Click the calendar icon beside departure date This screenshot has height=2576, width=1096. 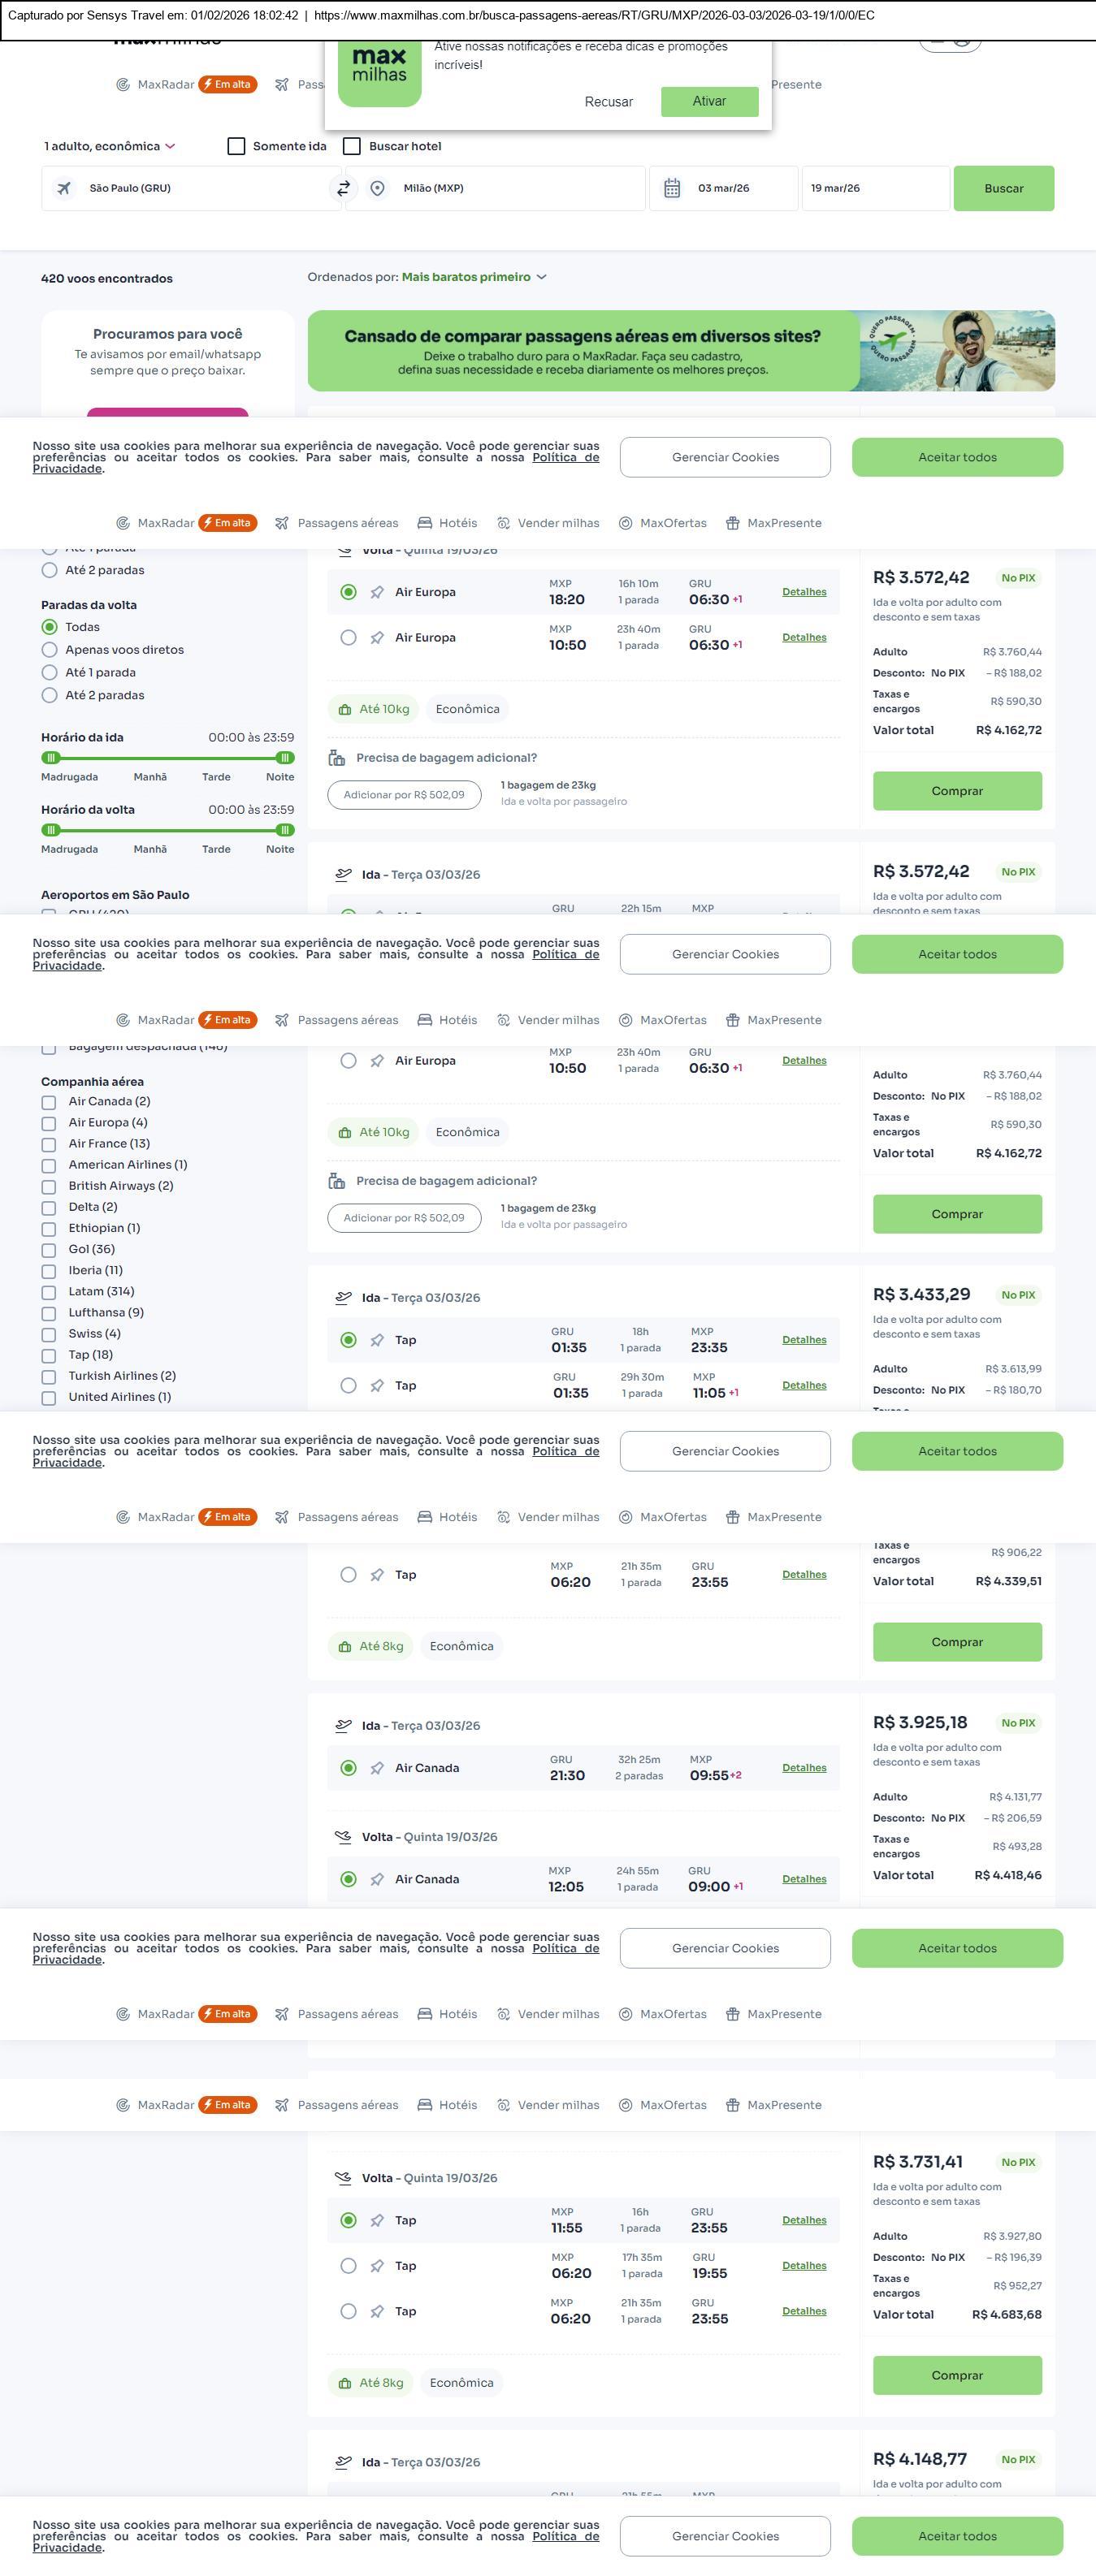click(672, 188)
